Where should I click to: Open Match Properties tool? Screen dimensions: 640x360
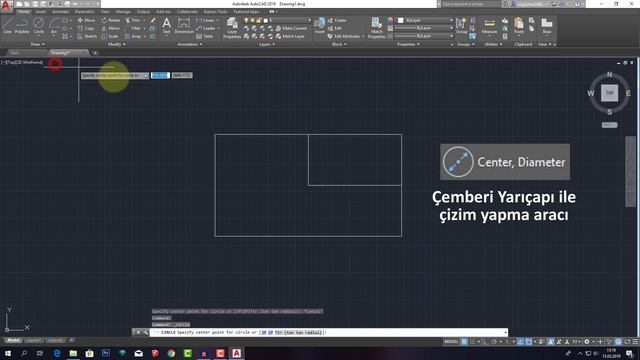[376, 28]
